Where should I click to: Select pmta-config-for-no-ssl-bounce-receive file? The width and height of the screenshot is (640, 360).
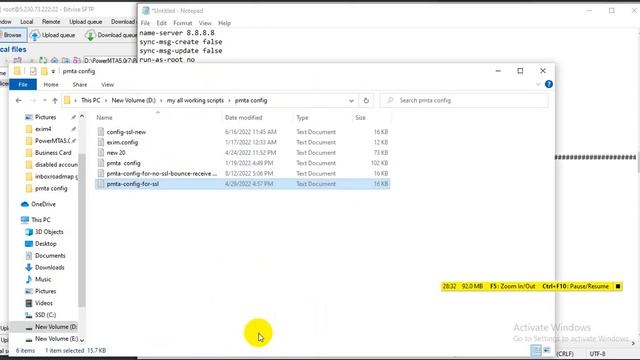pyautogui.click(x=242, y=173)
